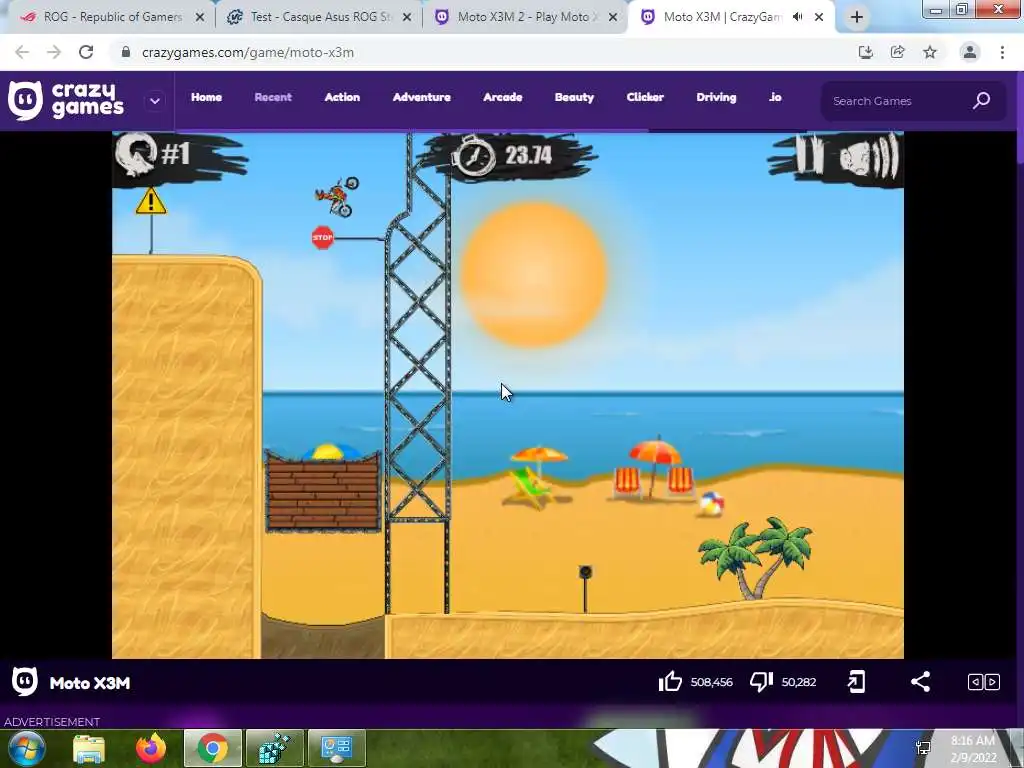Open the Chrome three-dot menu
Image resolution: width=1024 pixels, height=768 pixels.
point(1002,52)
